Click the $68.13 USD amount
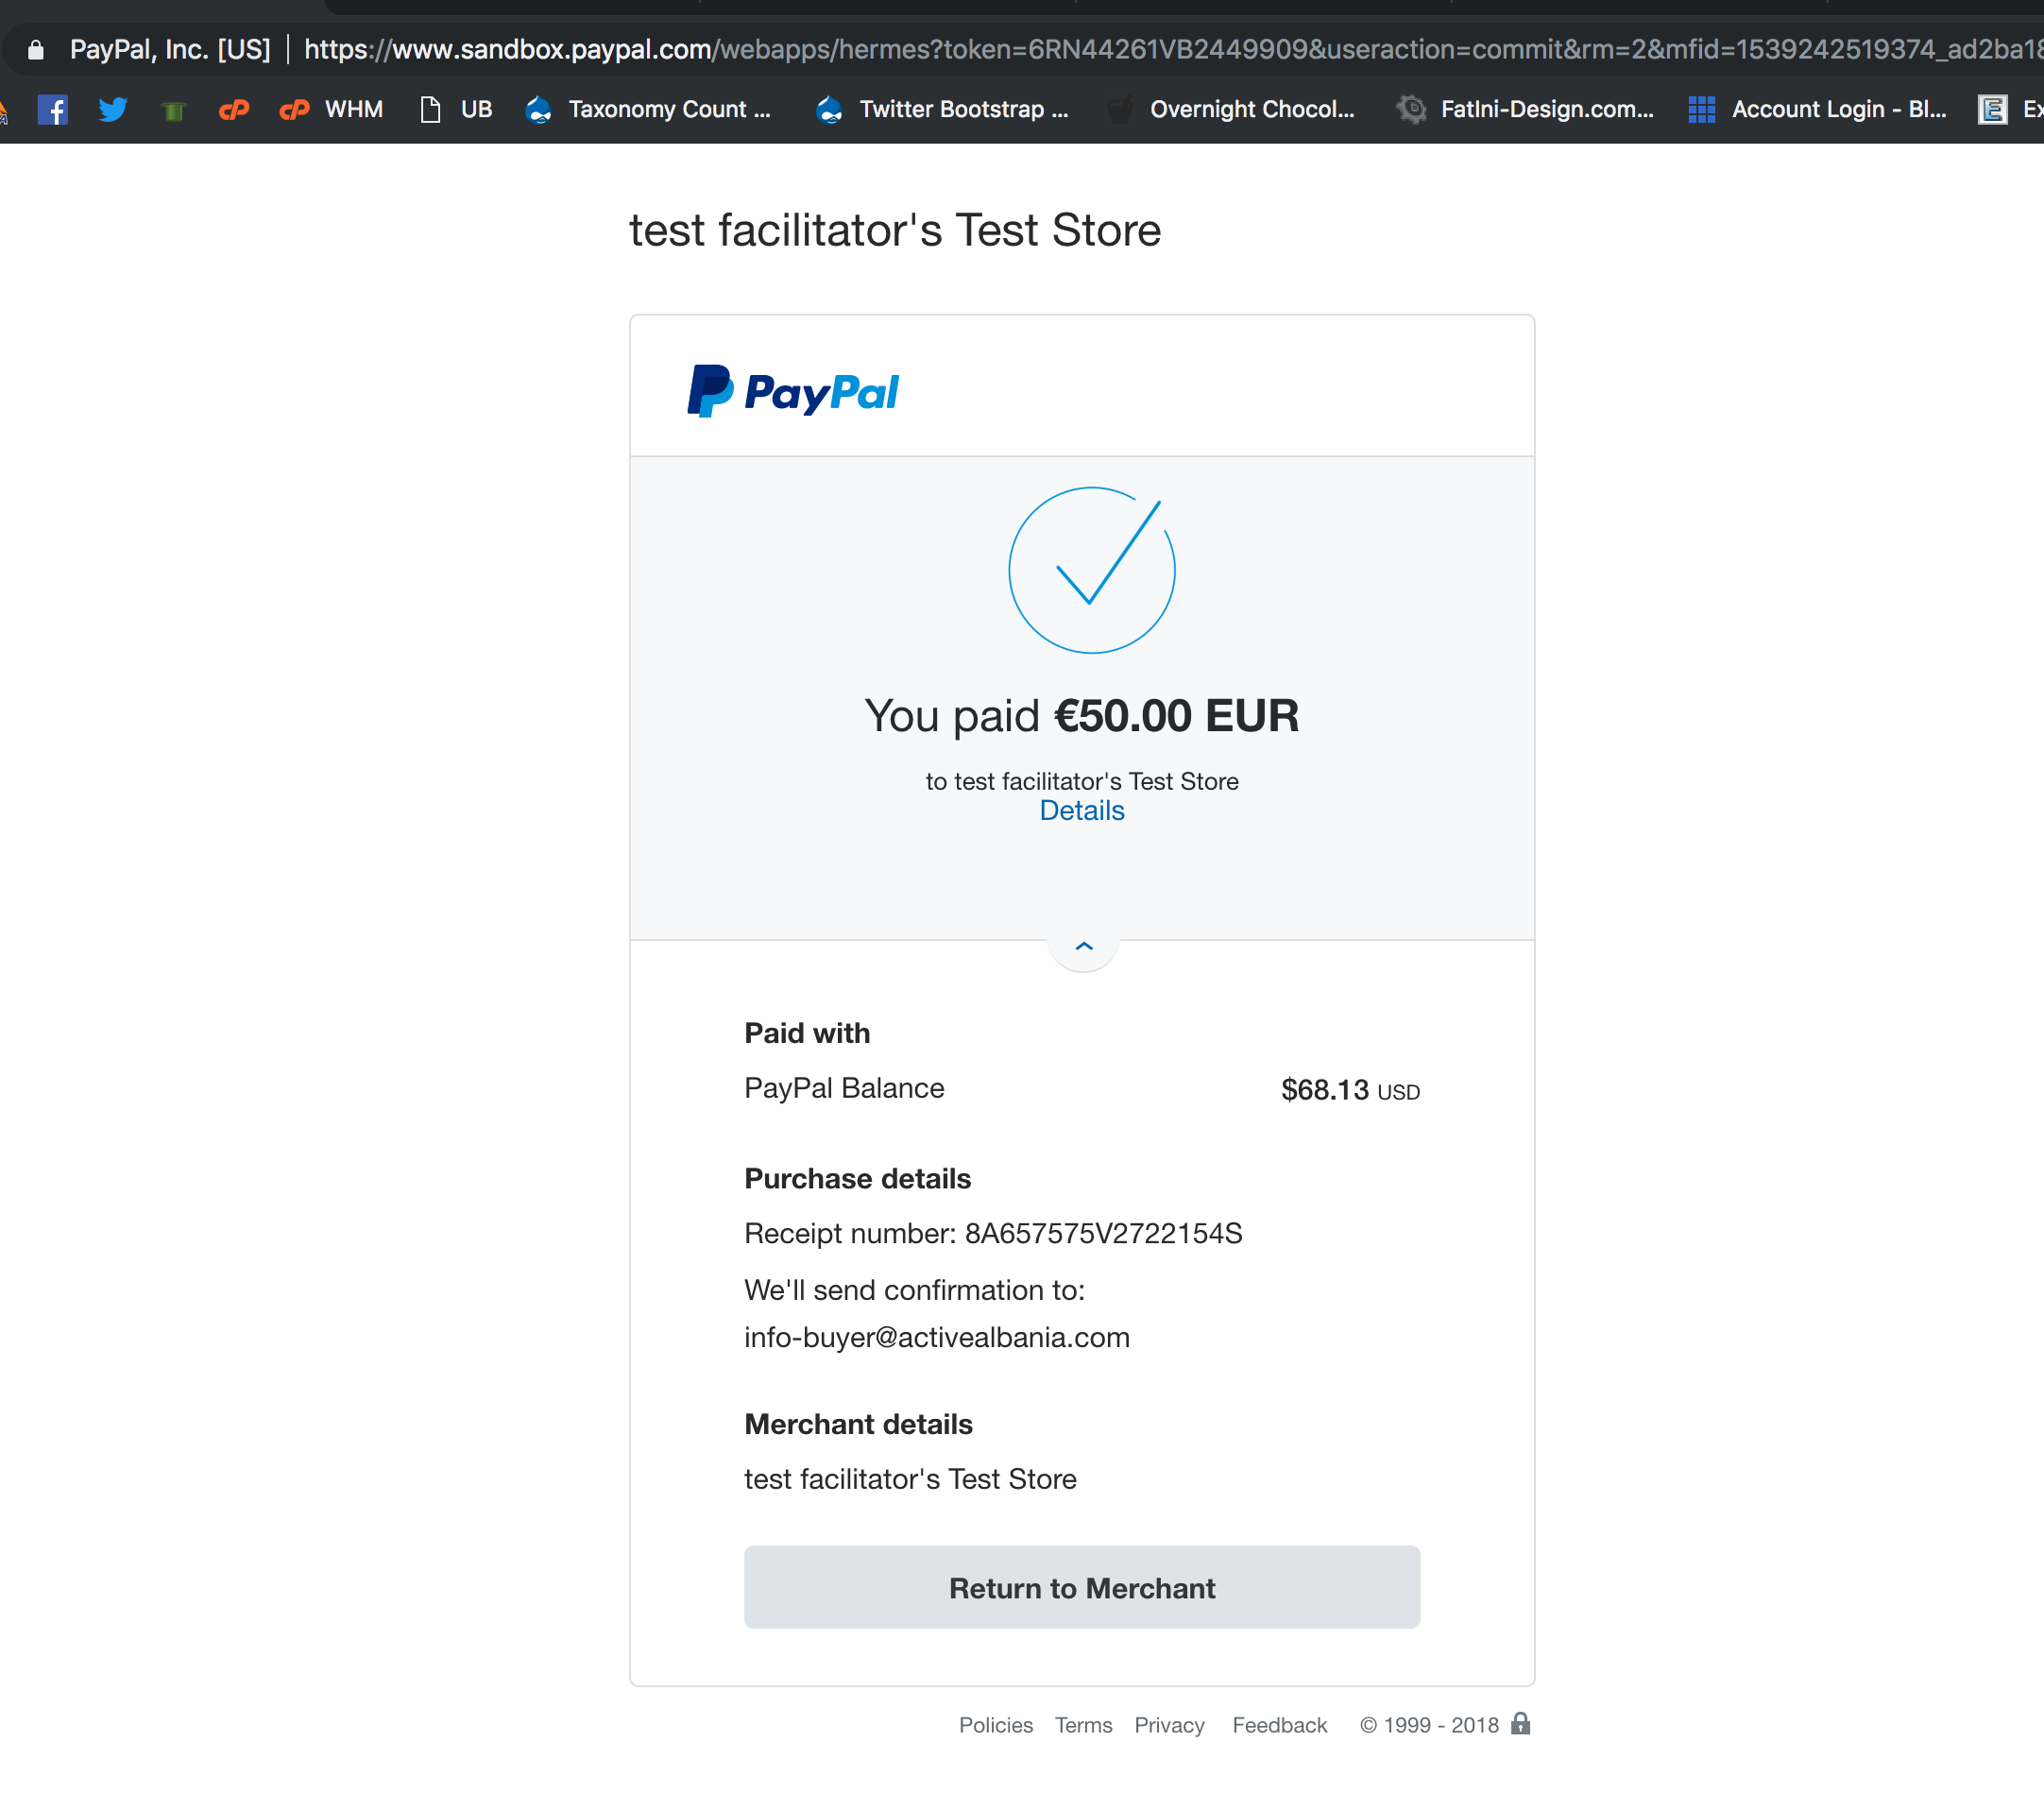2044x1810 pixels. click(x=1350, y=1089)
